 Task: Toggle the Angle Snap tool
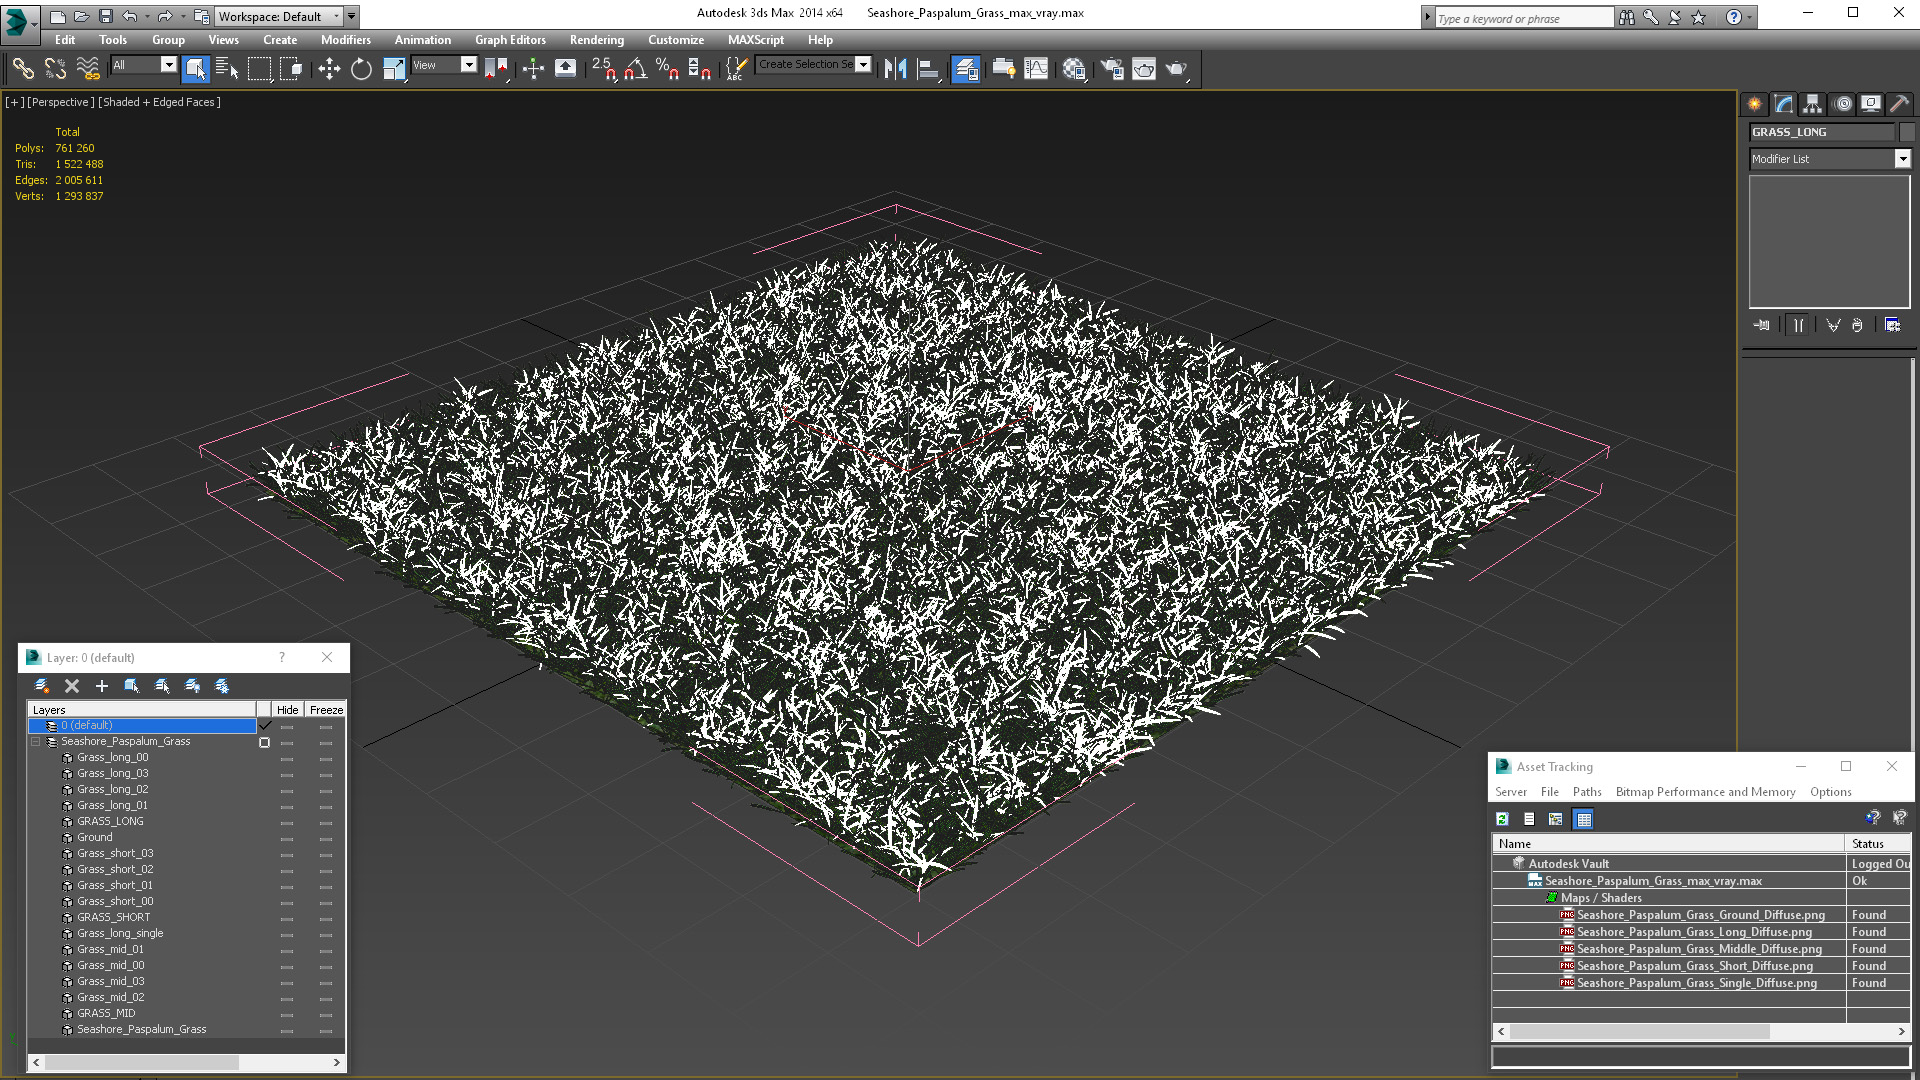pos(636,68)
